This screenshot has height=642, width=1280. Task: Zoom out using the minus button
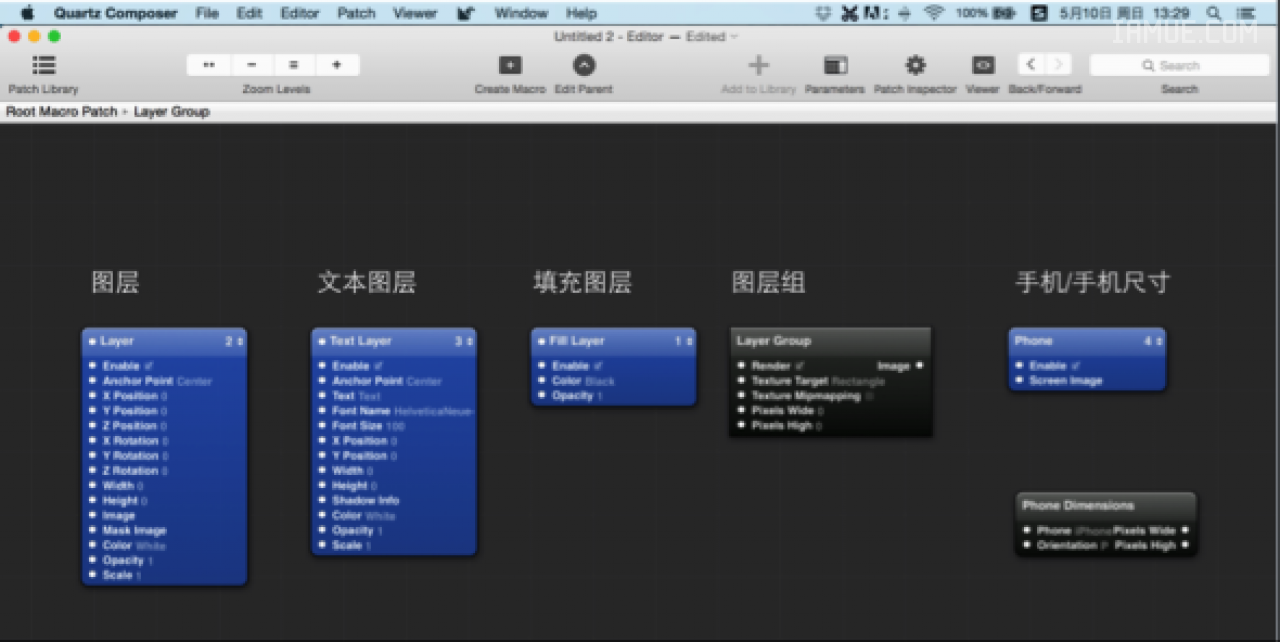[252, 65]
